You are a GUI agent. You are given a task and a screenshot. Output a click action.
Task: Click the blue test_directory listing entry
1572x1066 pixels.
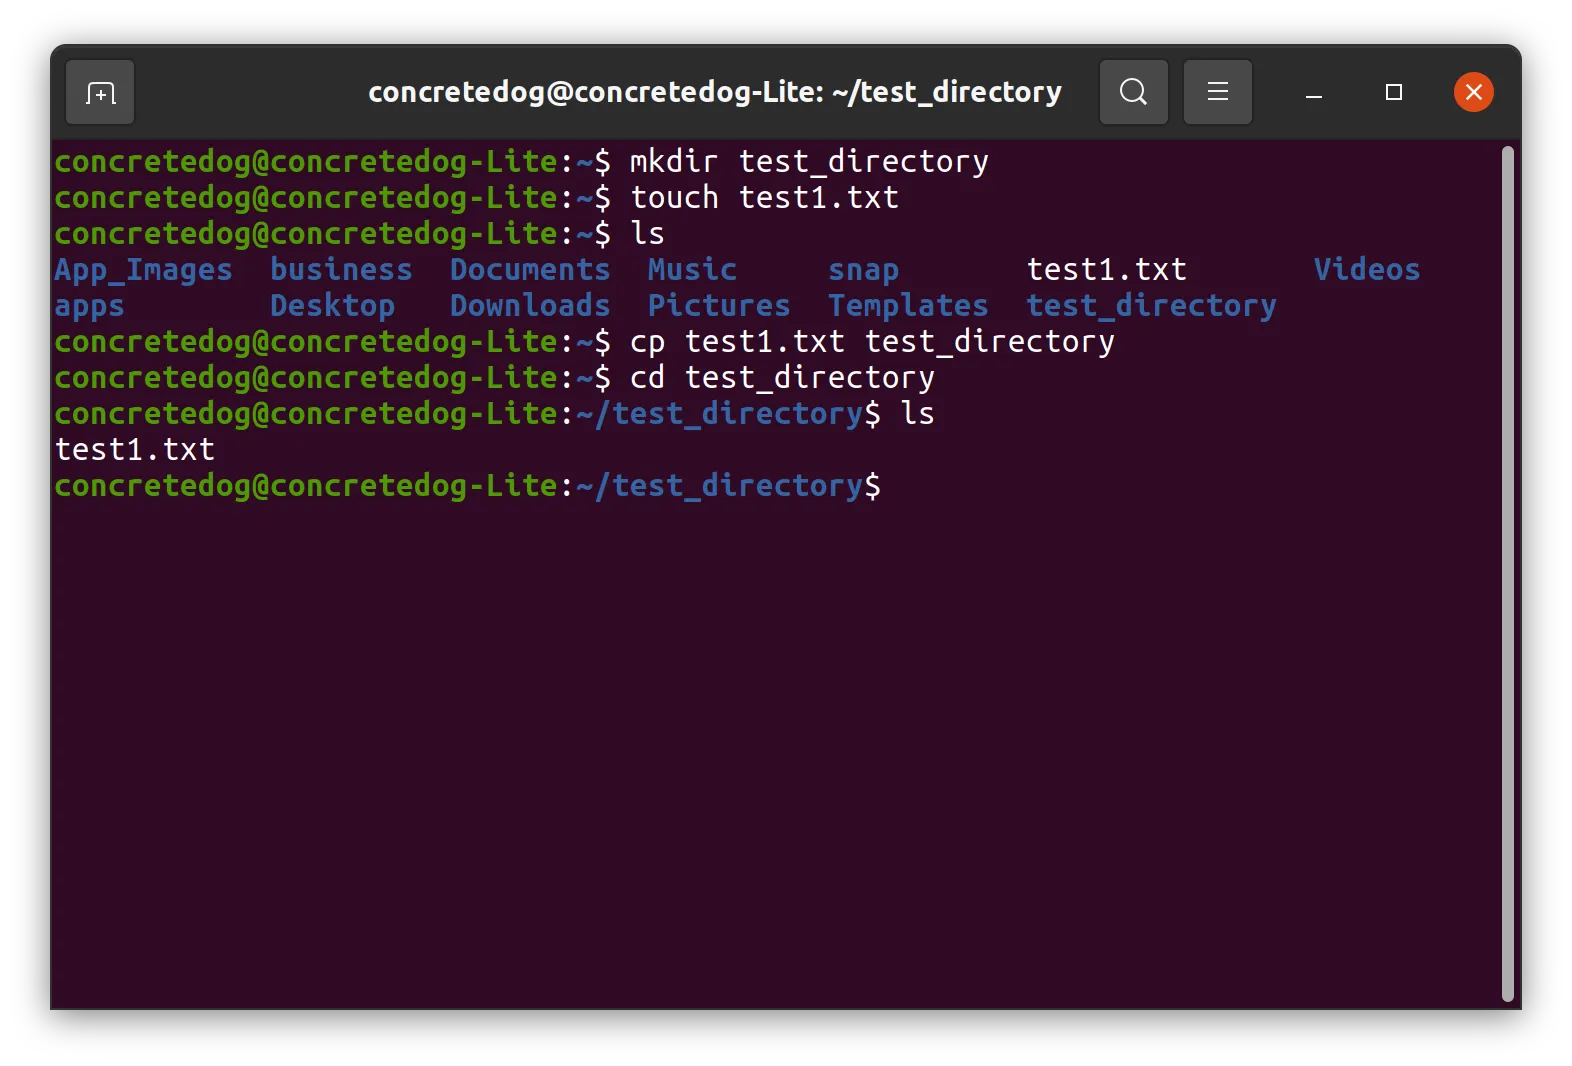click(x=1151, y=306)
